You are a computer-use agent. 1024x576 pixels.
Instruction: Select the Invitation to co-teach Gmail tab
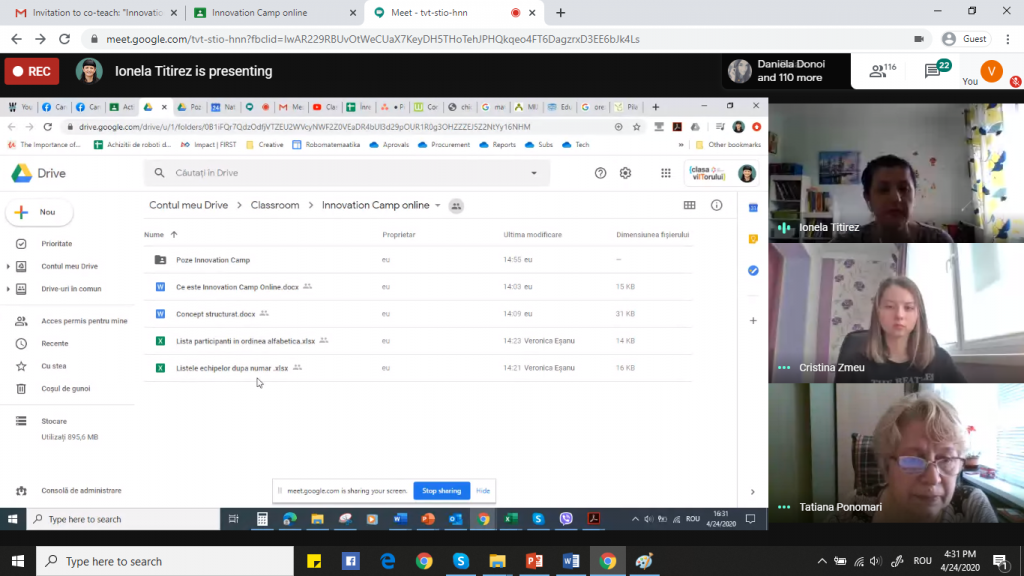tap(95, 13)
